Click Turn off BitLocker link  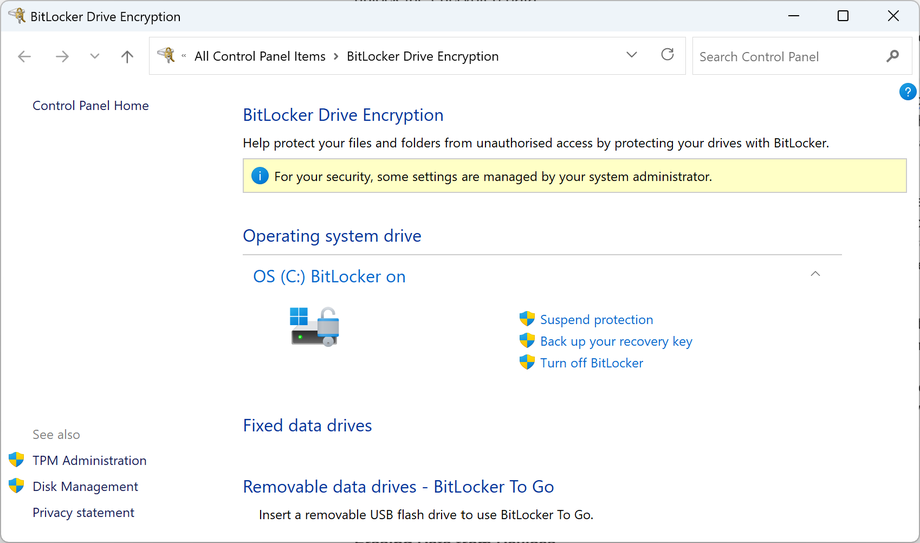pos(591,363)
